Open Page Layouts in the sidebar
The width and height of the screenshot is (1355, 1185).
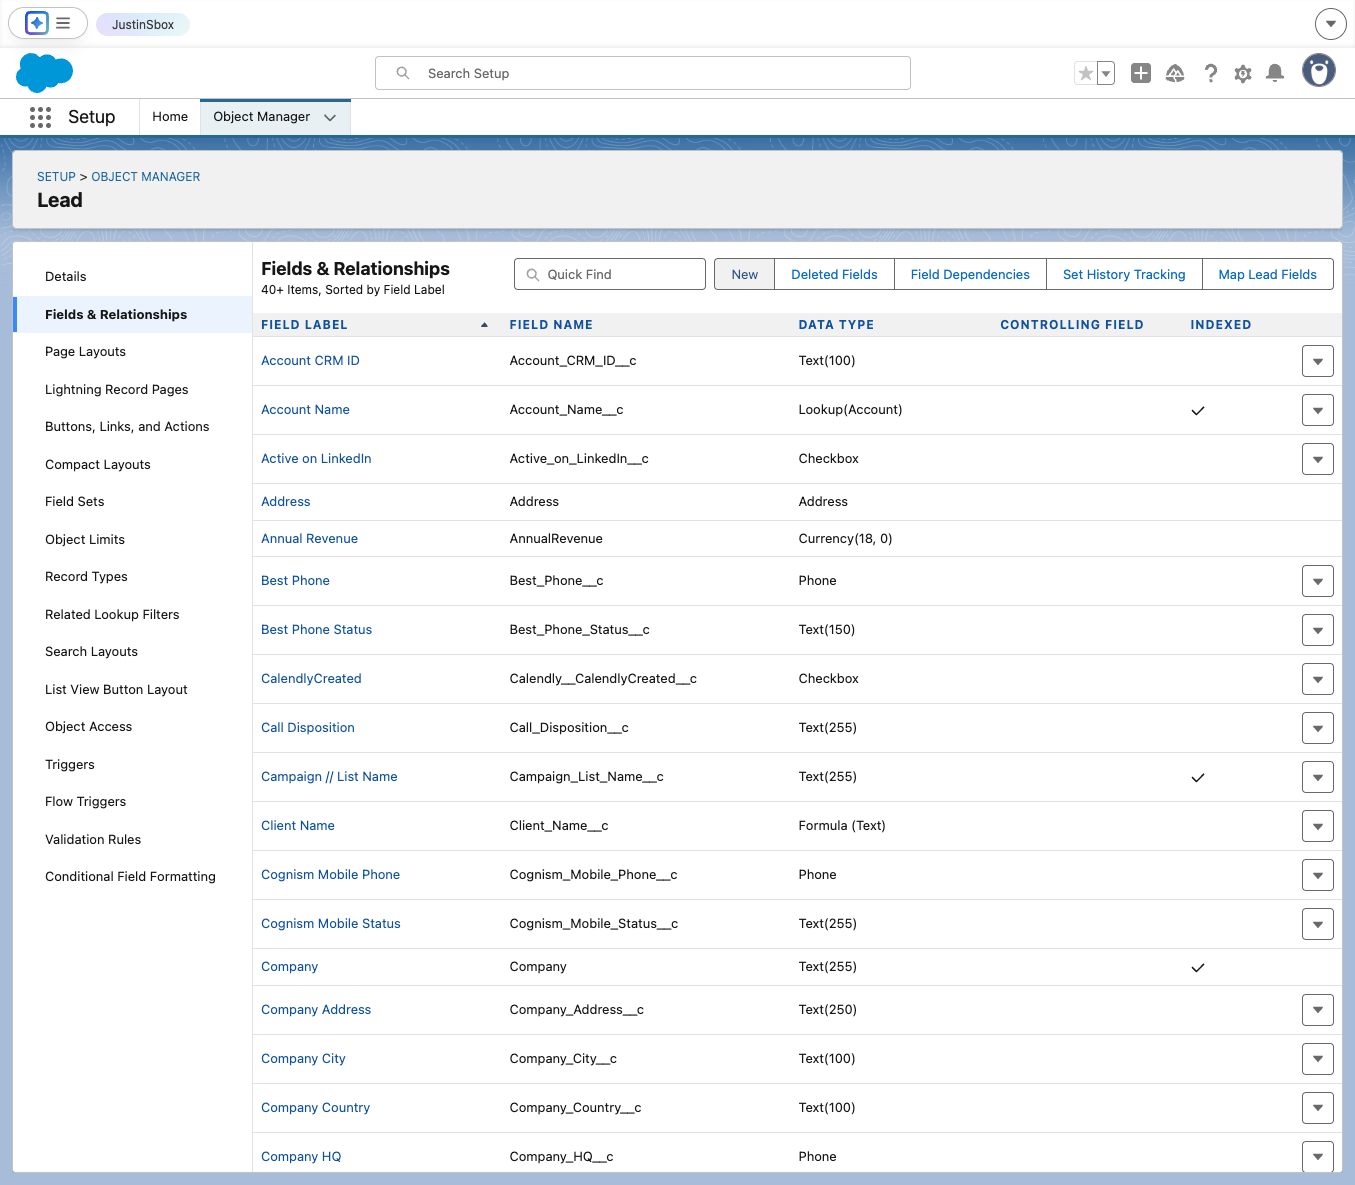coord(85,352)
